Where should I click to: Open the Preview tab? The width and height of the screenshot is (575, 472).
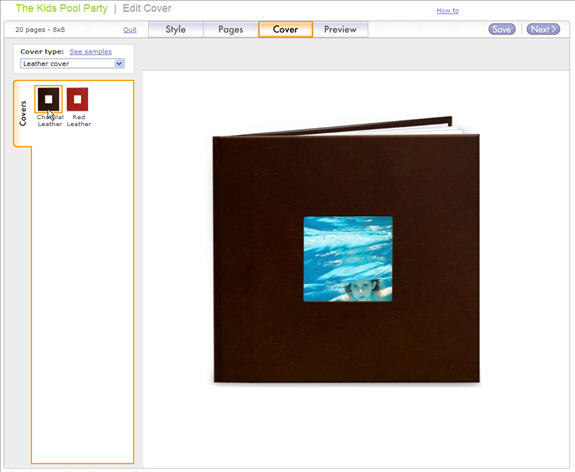coord(340,29)
